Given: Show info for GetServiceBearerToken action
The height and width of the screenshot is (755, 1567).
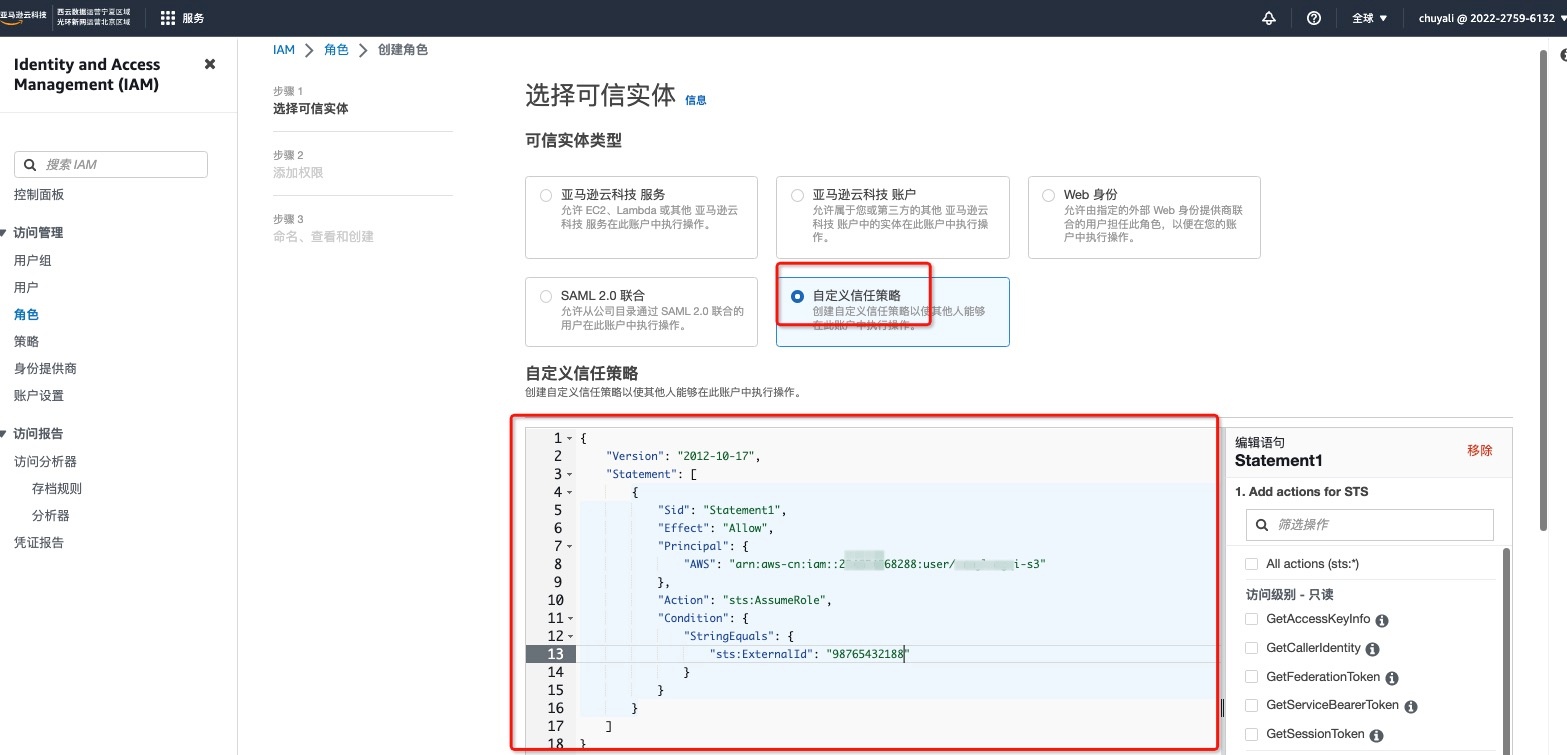Looking at the screenshot, I should pyautogui.click(x=1411, y=706).
